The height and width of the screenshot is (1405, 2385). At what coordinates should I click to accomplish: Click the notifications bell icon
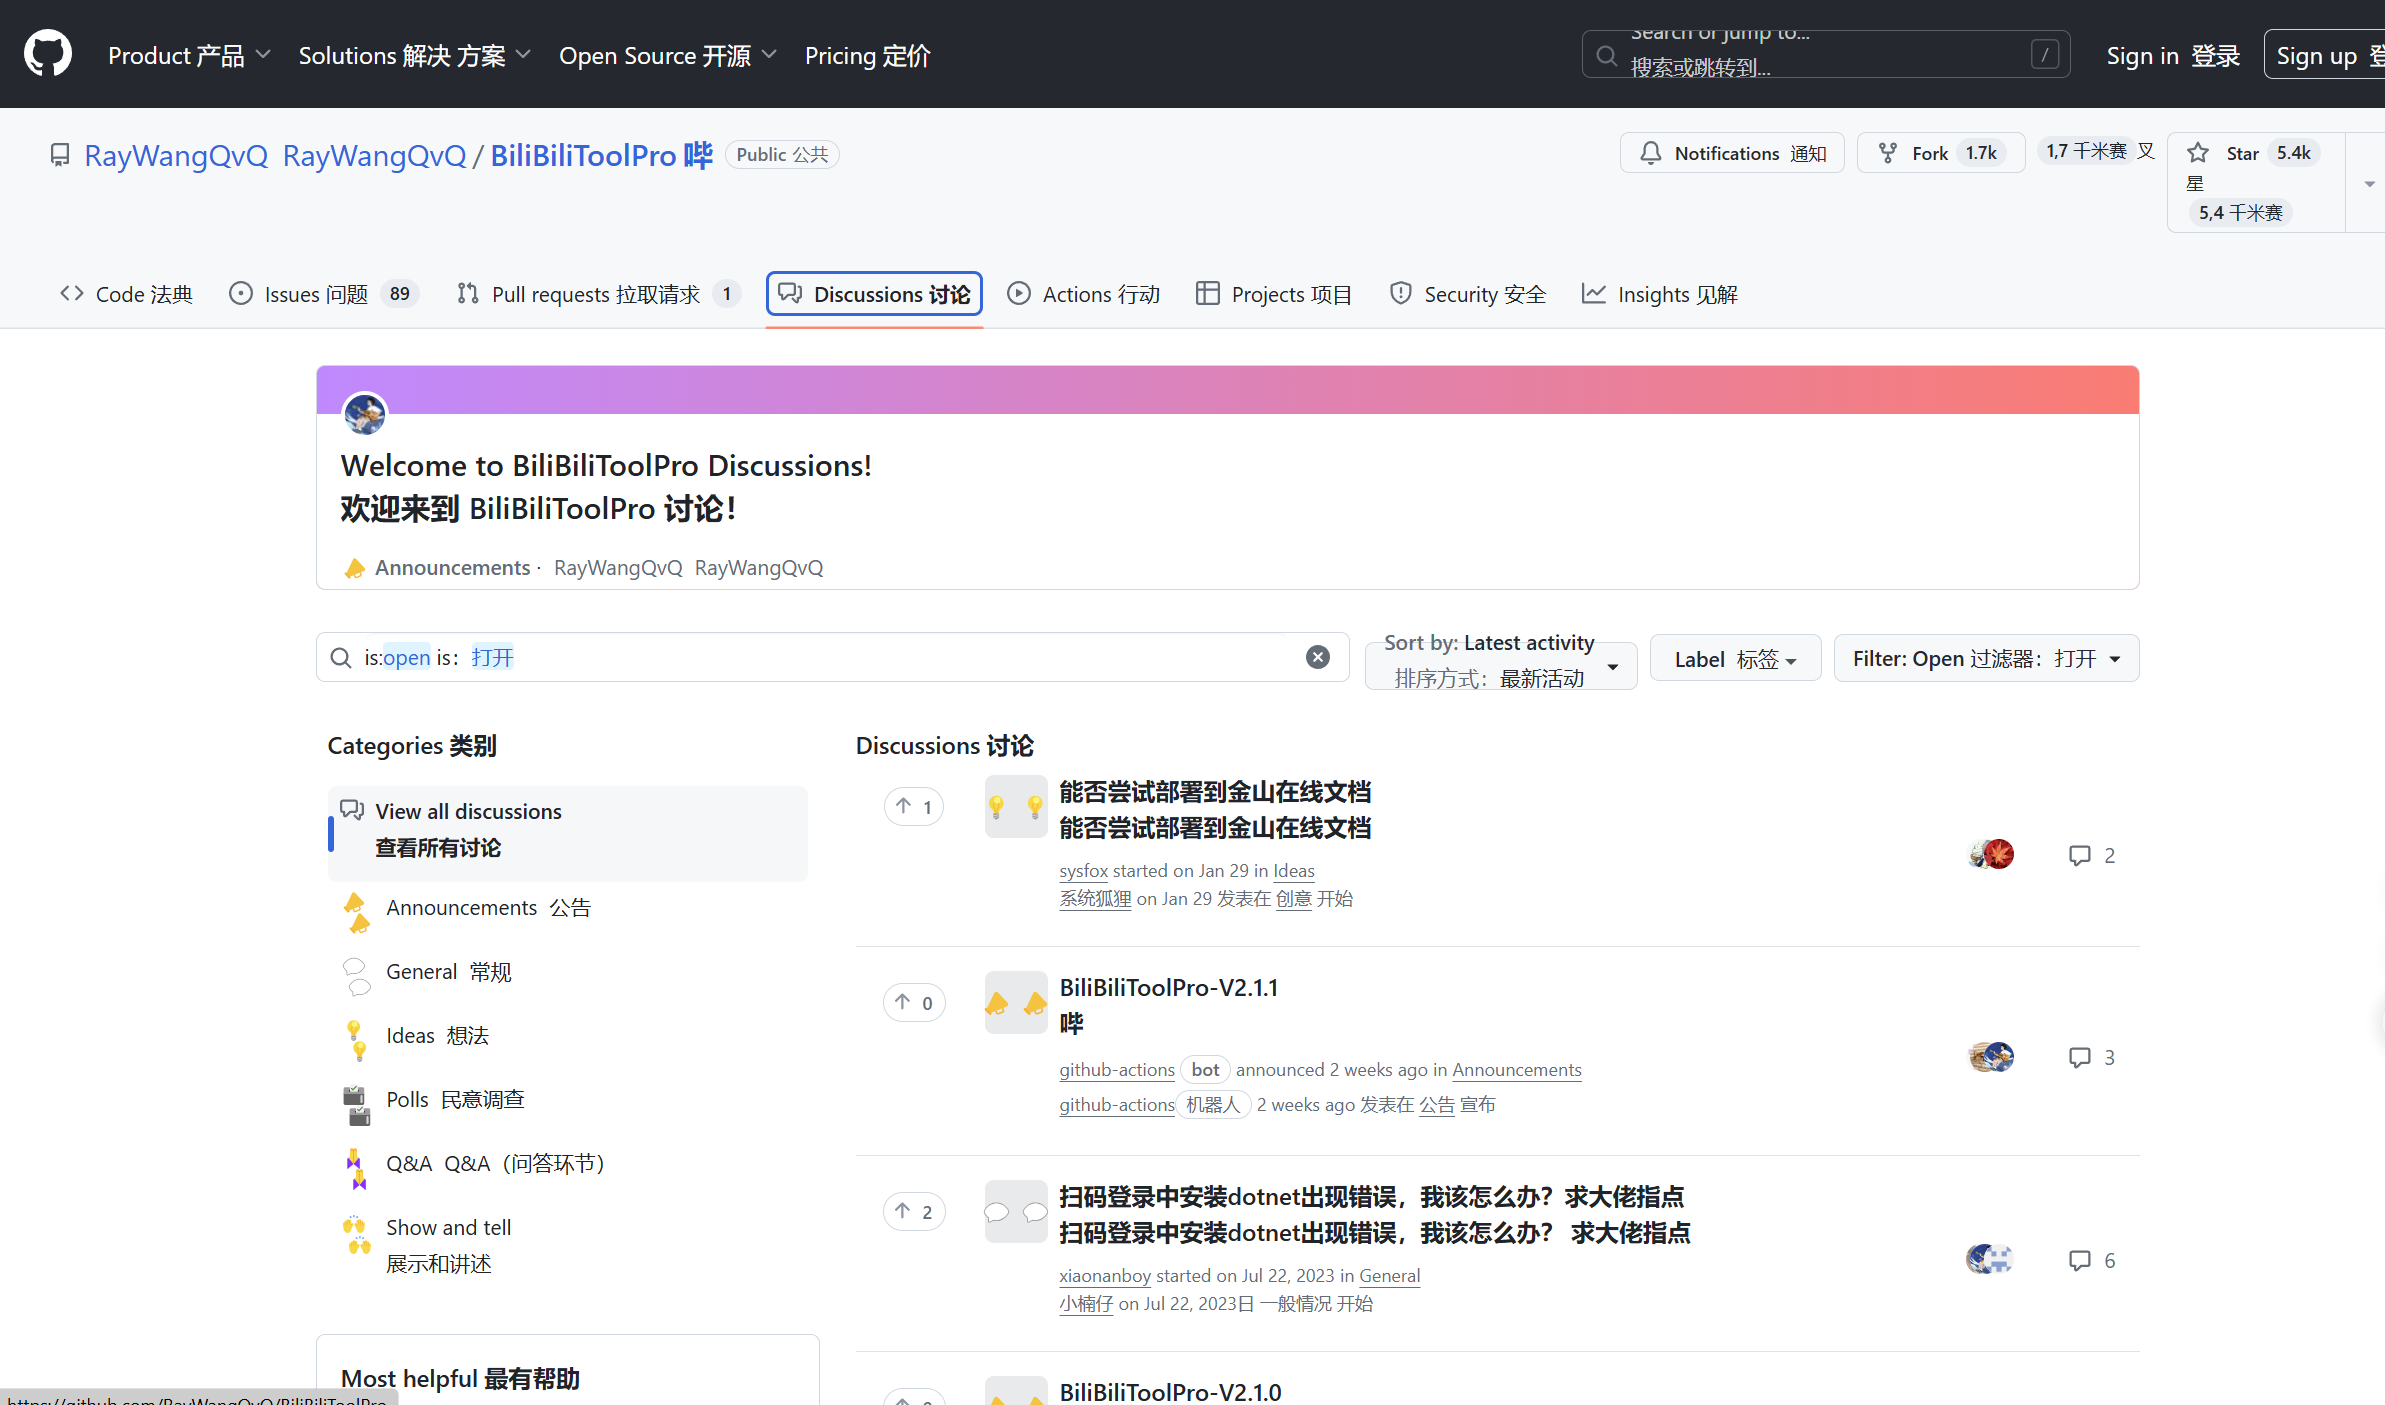[1651, 153]
